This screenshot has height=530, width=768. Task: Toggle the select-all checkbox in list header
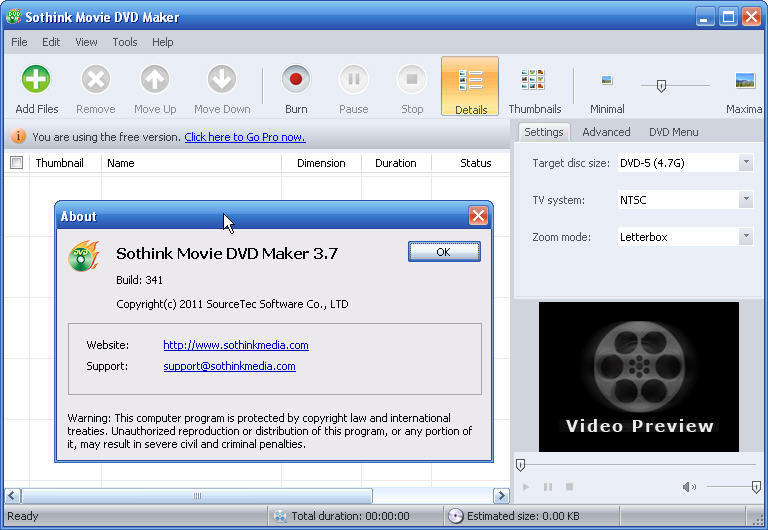click(x=16, y=163)
